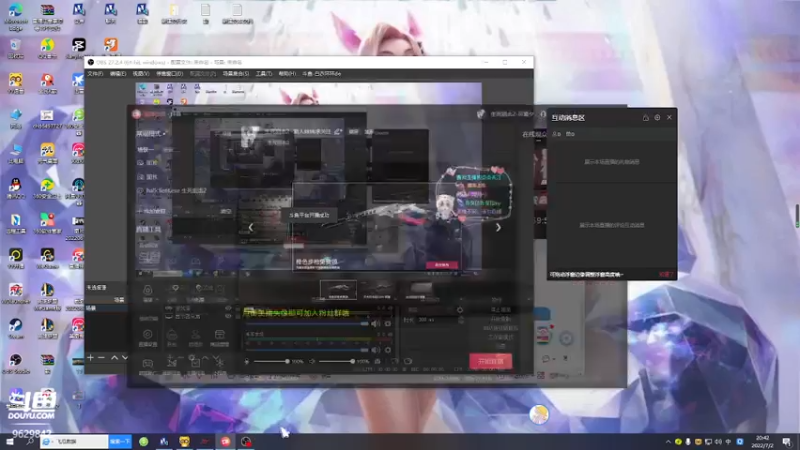Show hidden system tray icons chevron

(x=668, y=442)
